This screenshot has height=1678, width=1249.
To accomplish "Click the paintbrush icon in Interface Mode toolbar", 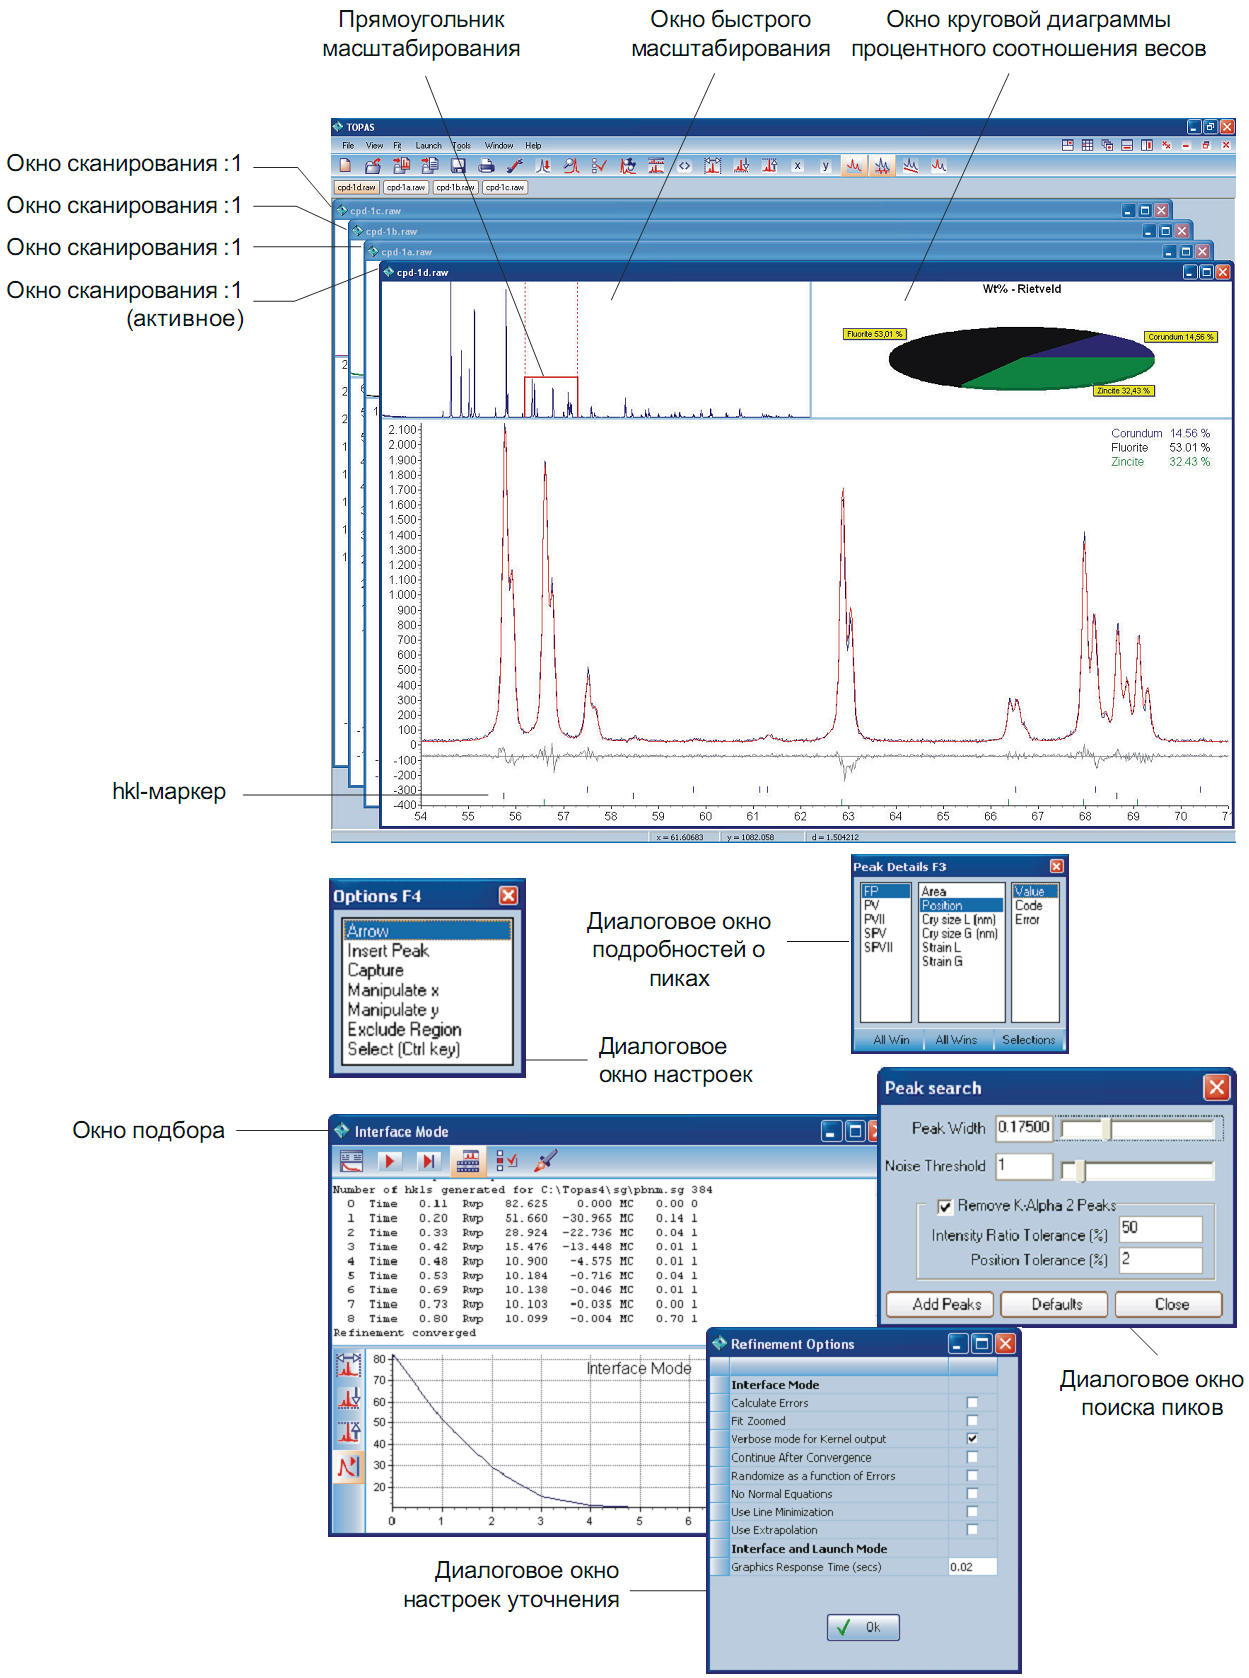I will (x=545, y=1160).
